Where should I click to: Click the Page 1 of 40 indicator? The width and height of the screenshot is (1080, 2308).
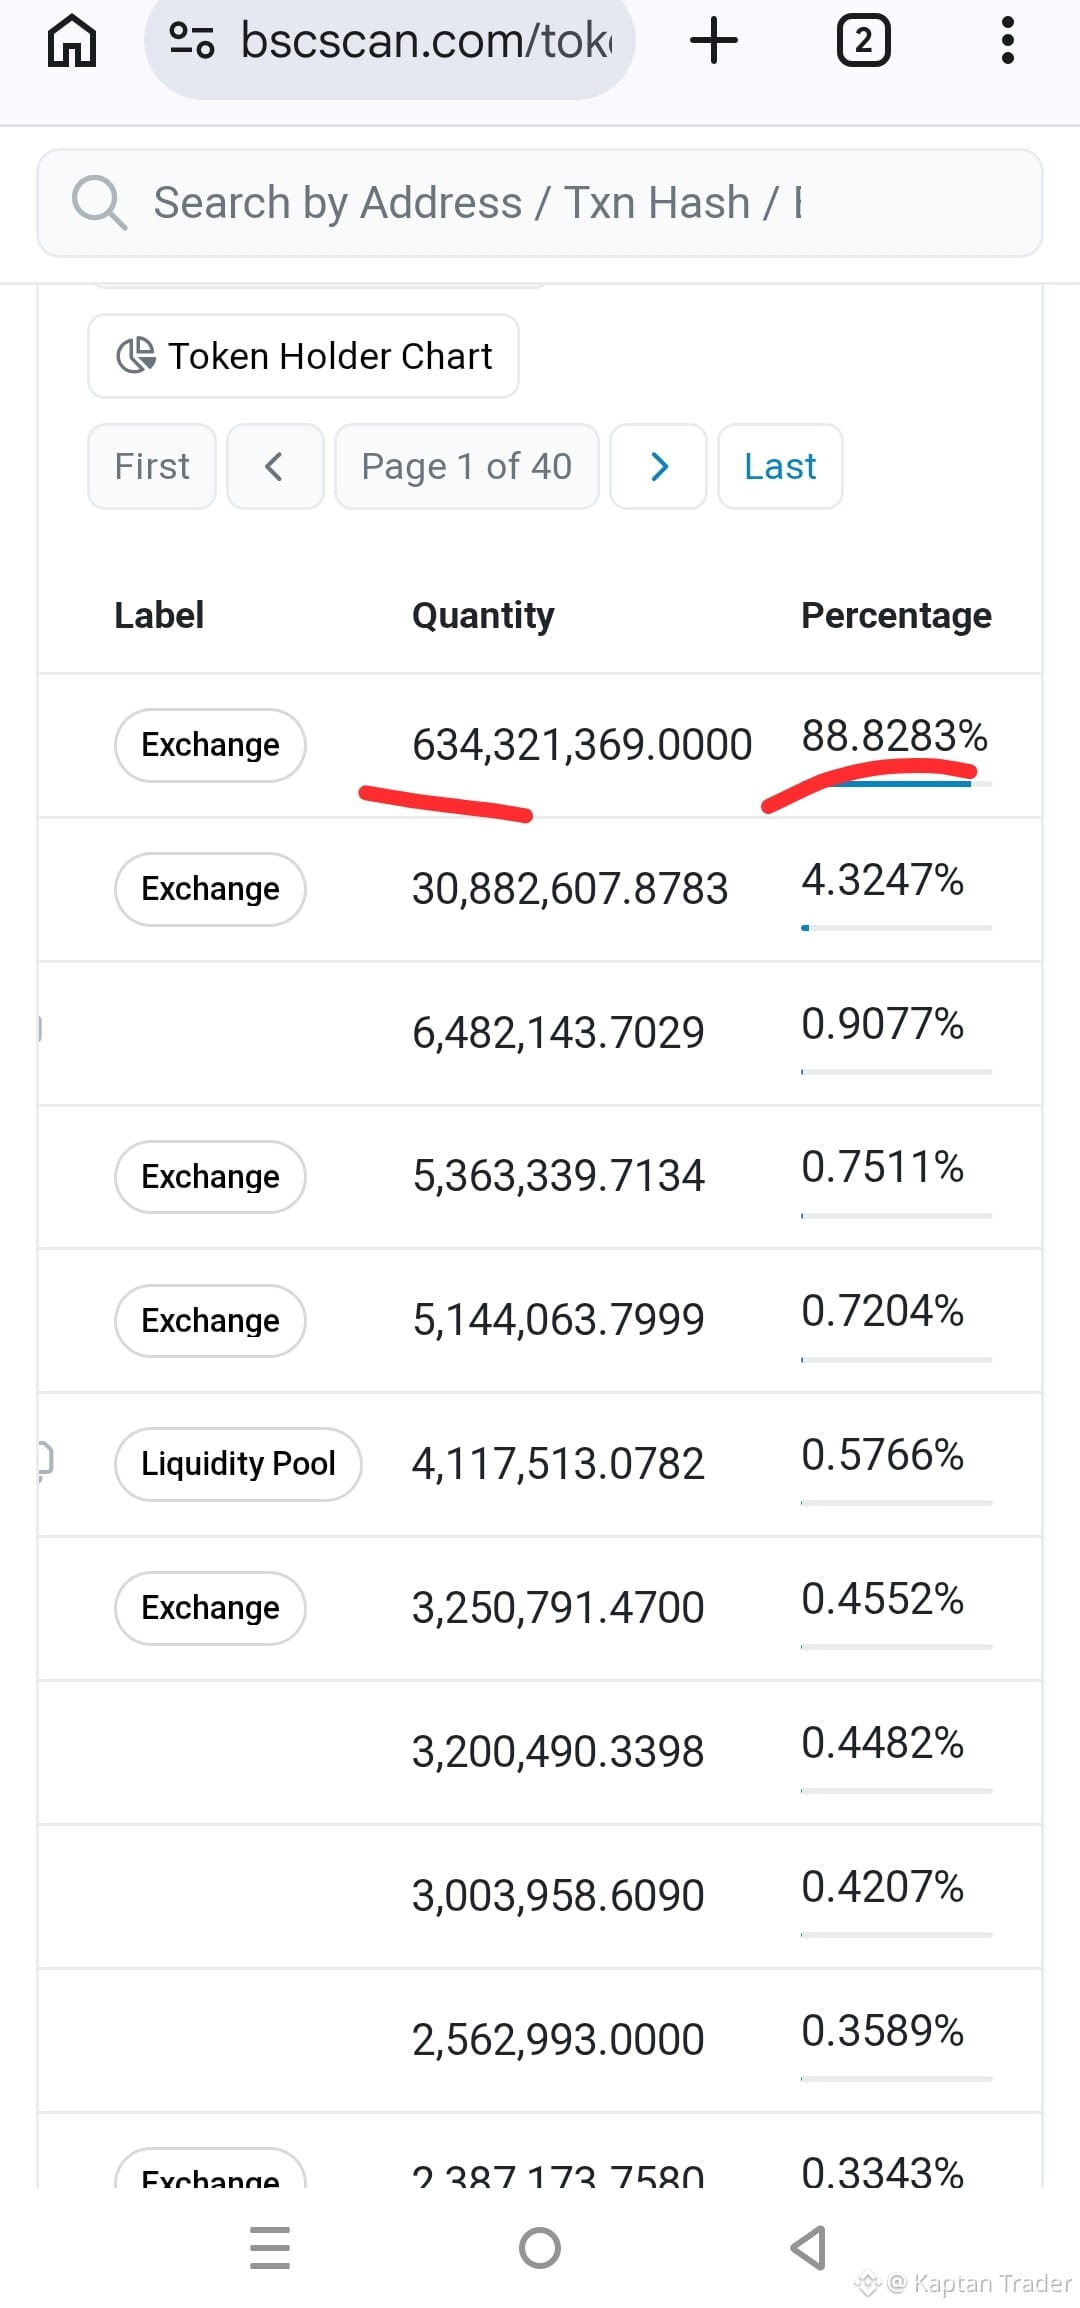[466, 466]
